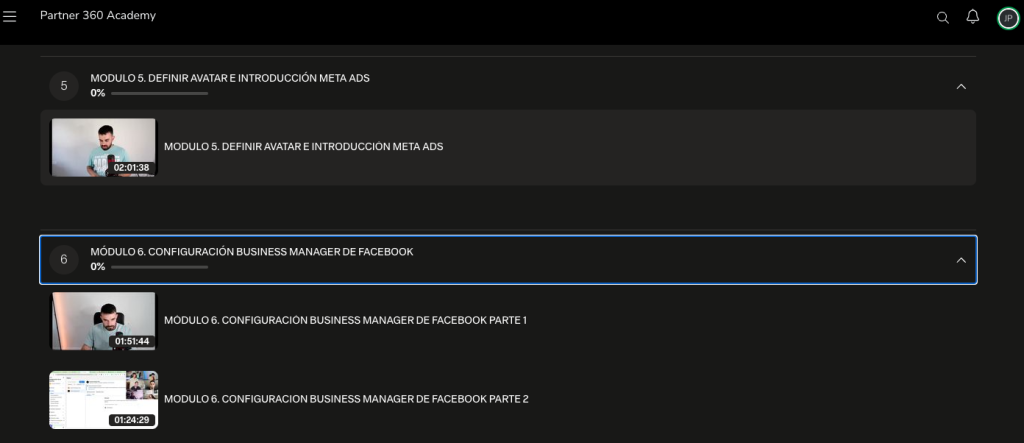Click the module number 5 badge

coord(64,86)
